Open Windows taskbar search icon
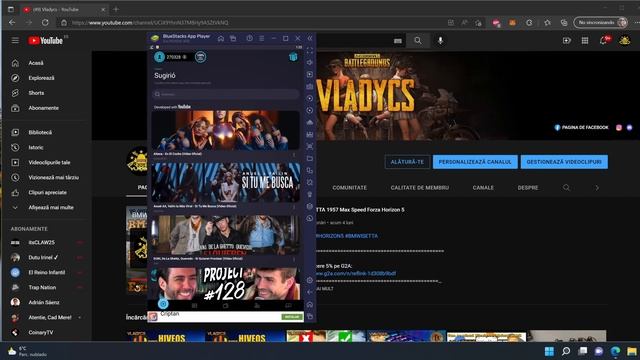This screenshot has height=360, width=640. [x=566, y=351]
